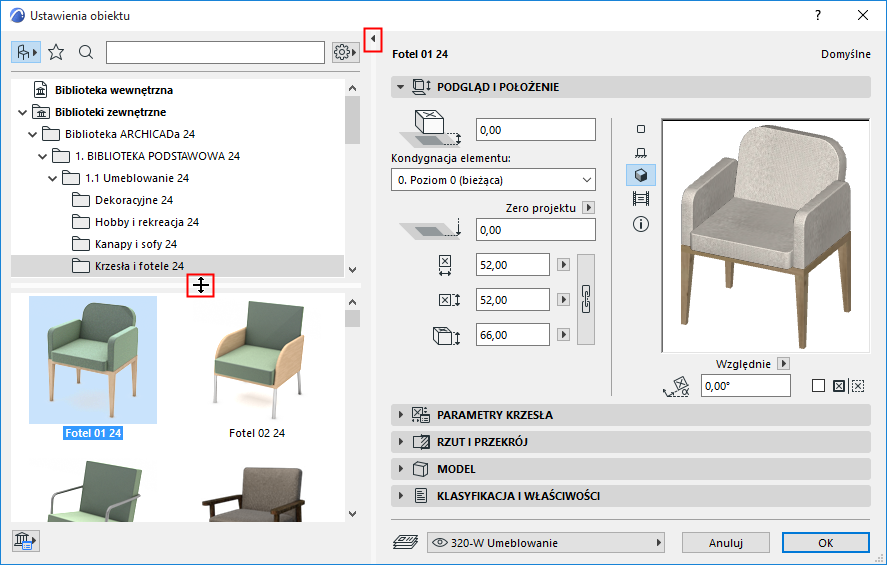Select the green chair with metal armrests
Screen dimensions: 887x565
[x=93, y=491]
